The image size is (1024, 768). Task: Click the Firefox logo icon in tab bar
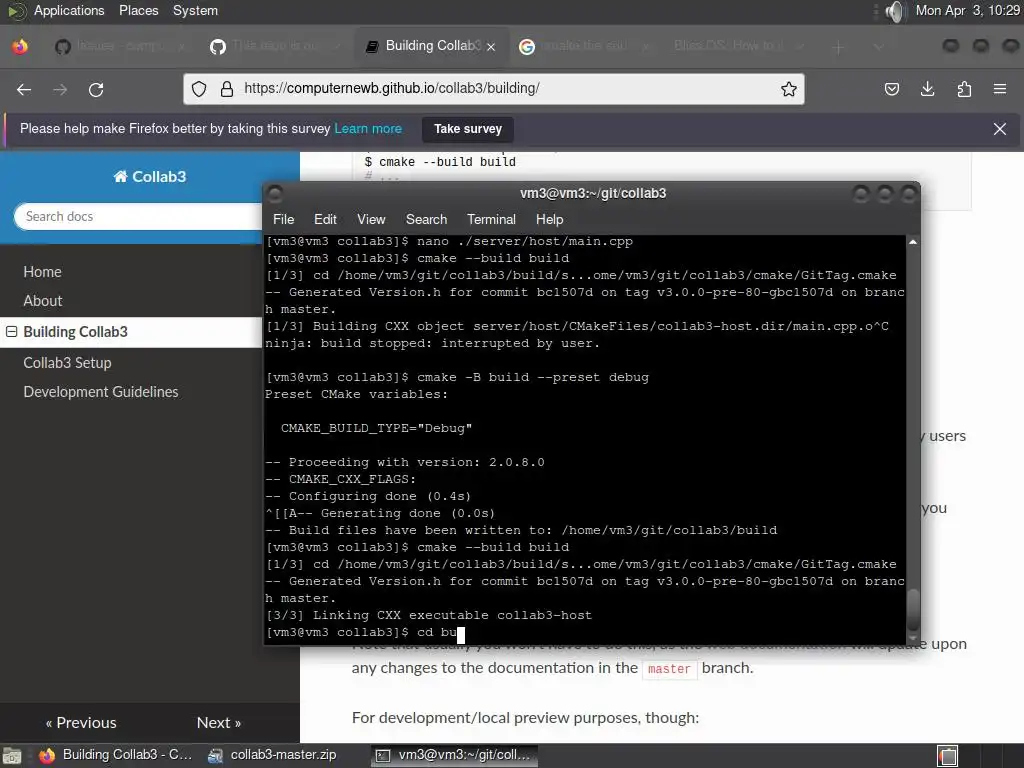[20, 46]
